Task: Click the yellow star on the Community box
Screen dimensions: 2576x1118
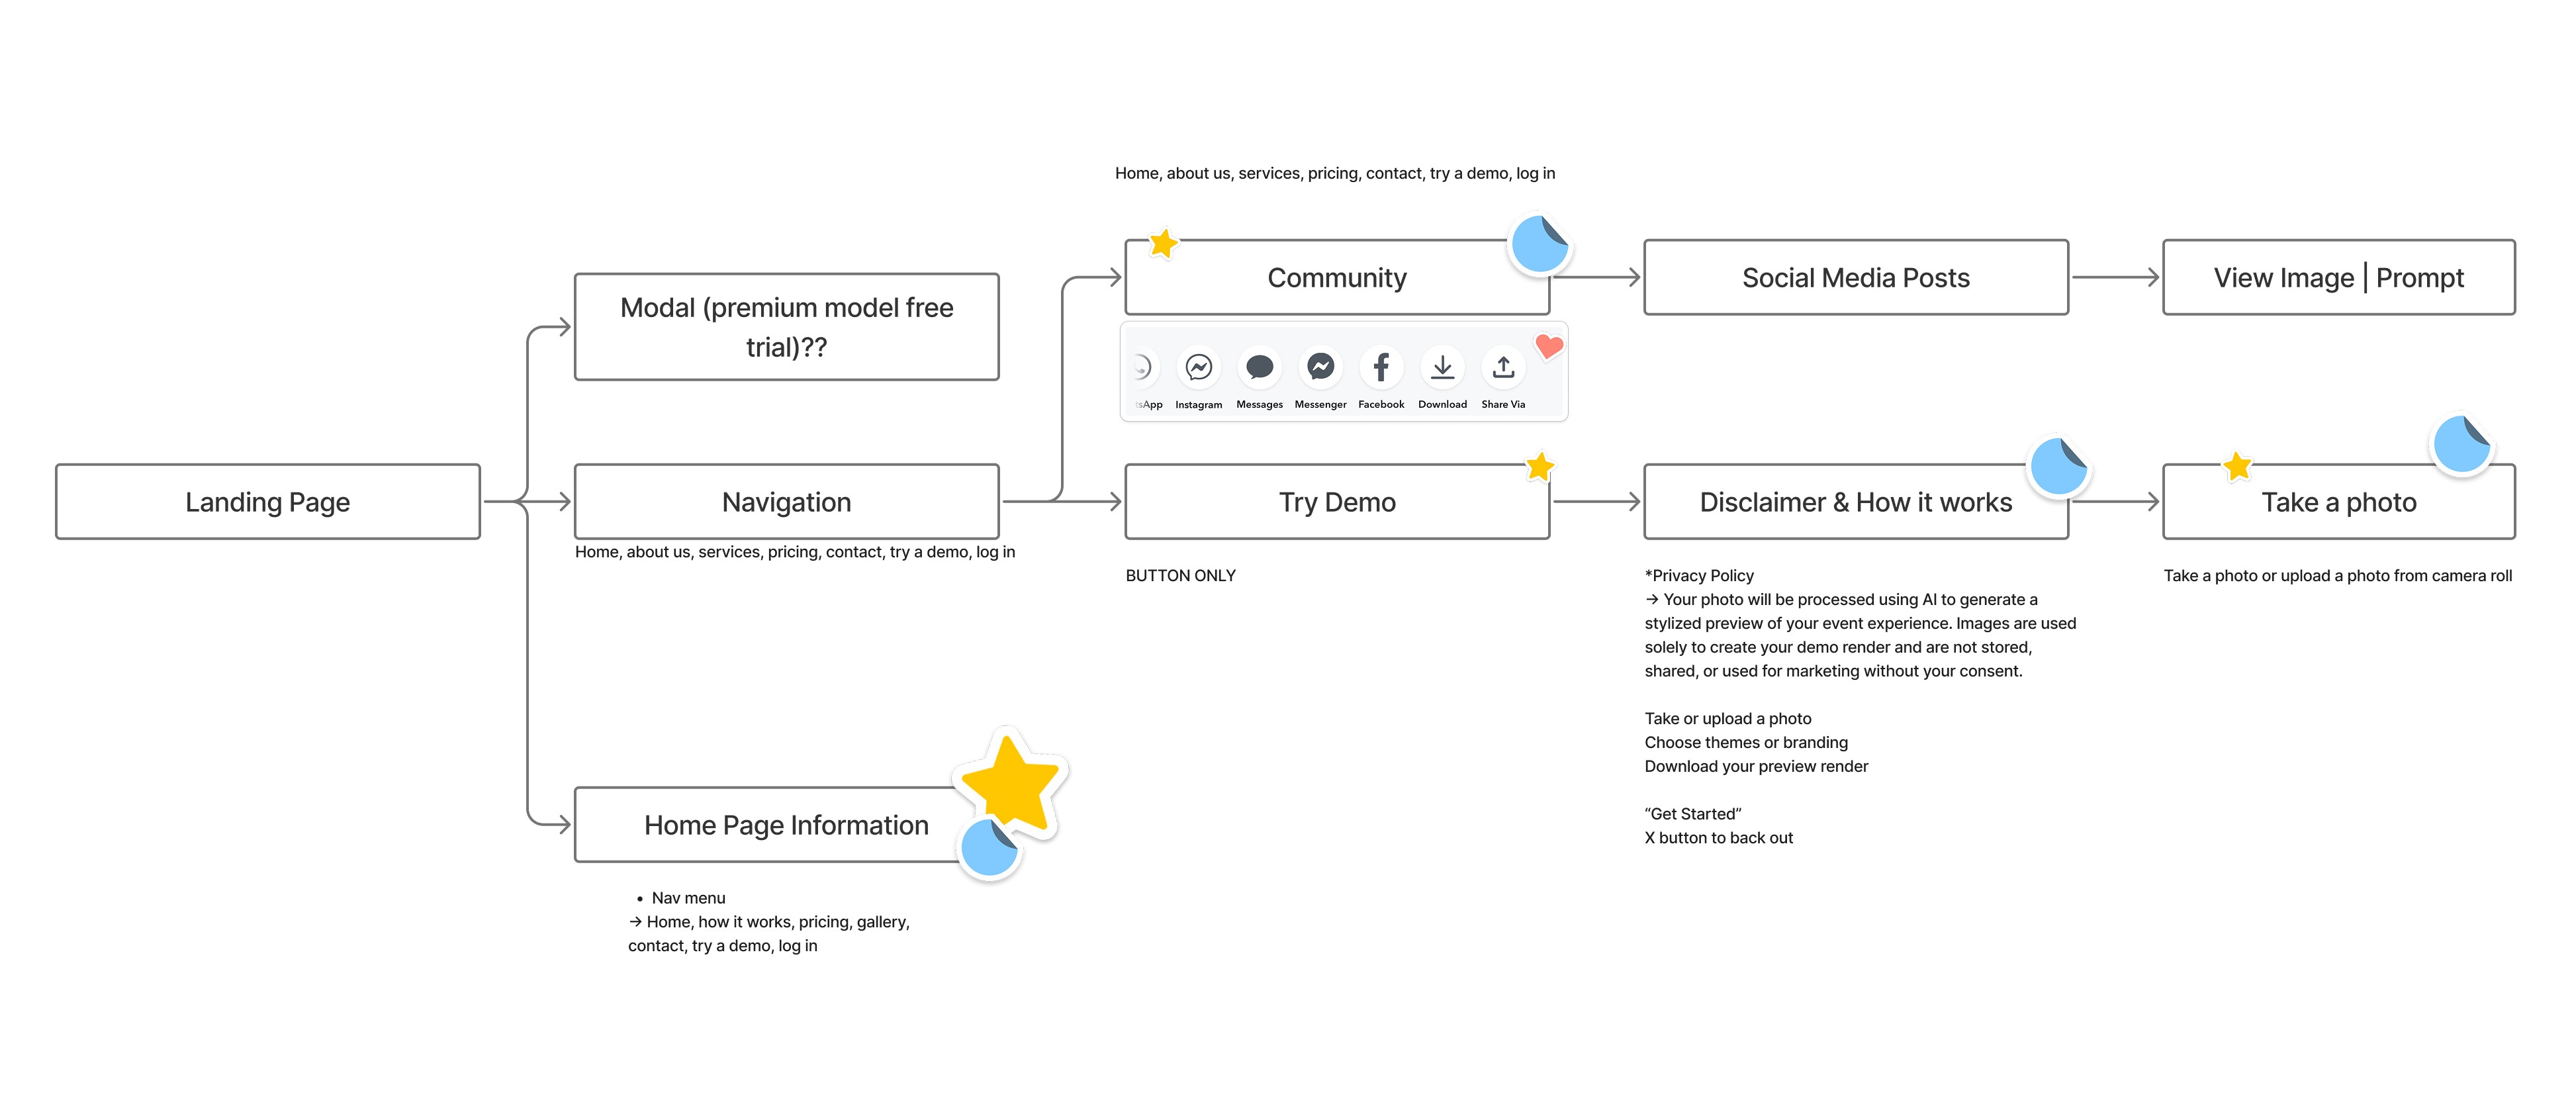Action: [x=1163, y=243]
